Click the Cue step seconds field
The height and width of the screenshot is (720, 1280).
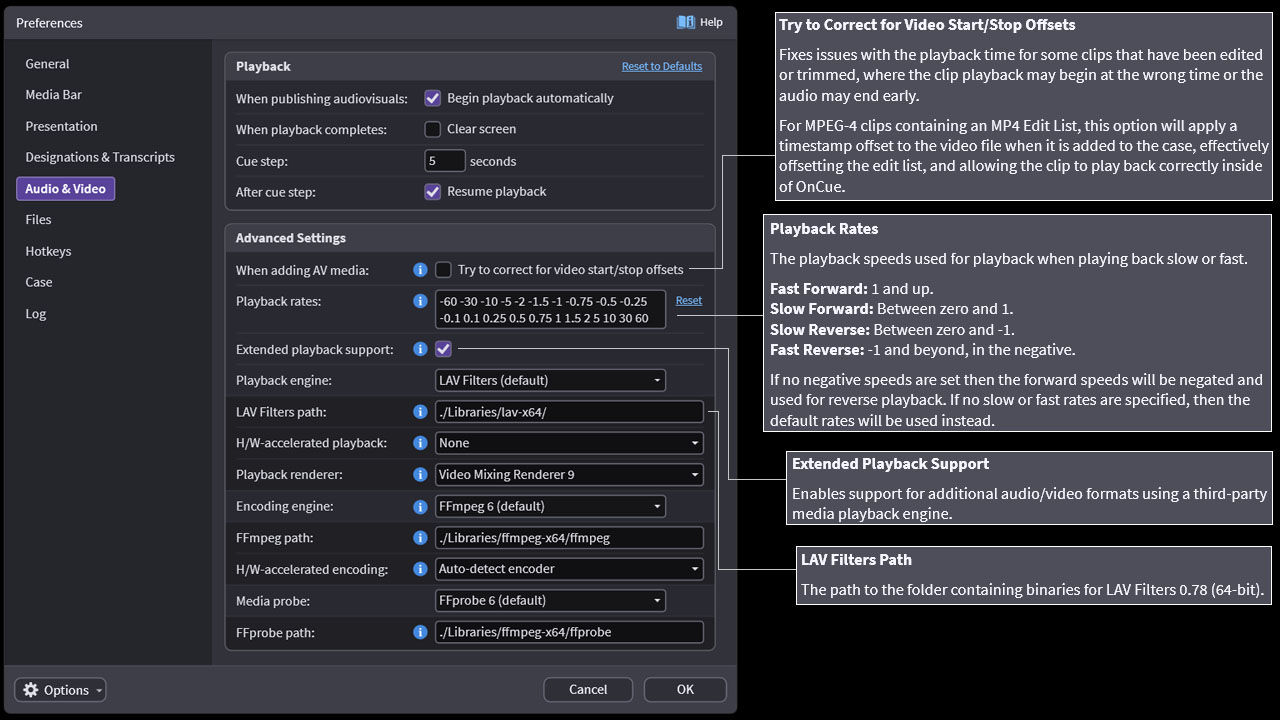(445, 160)
